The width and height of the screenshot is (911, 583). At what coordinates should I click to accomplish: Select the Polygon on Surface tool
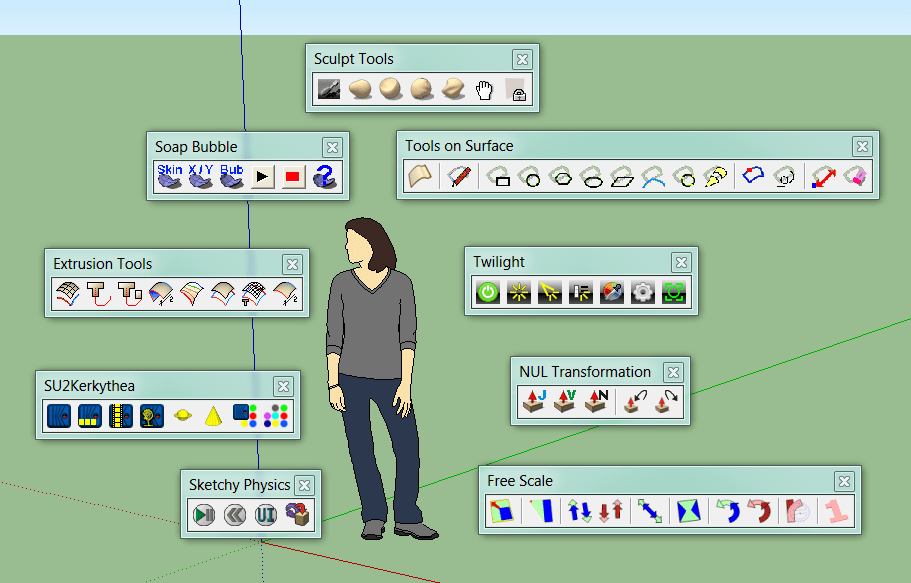(x=562, y=176)
